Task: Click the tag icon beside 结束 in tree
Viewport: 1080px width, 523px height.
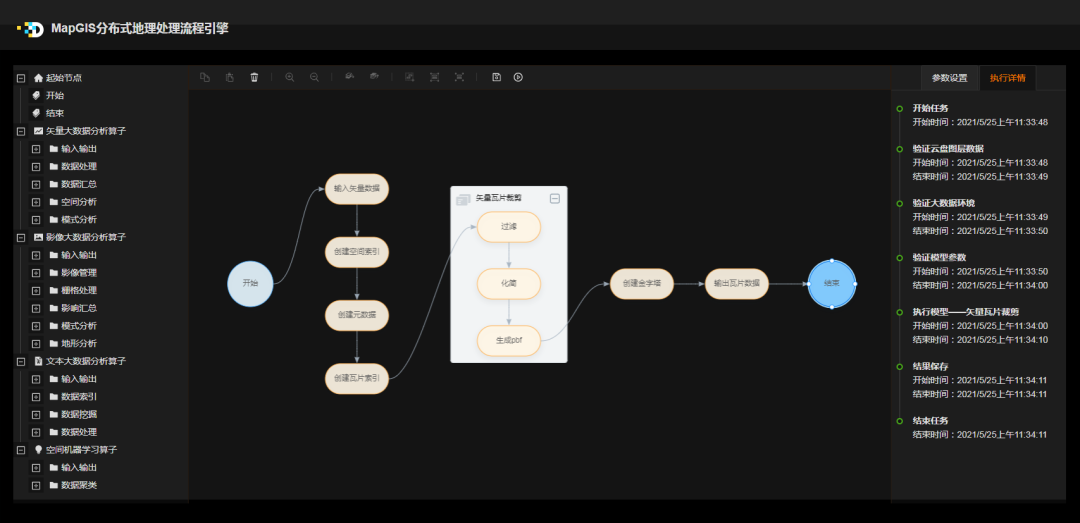Action: click(x=36, y=113)
